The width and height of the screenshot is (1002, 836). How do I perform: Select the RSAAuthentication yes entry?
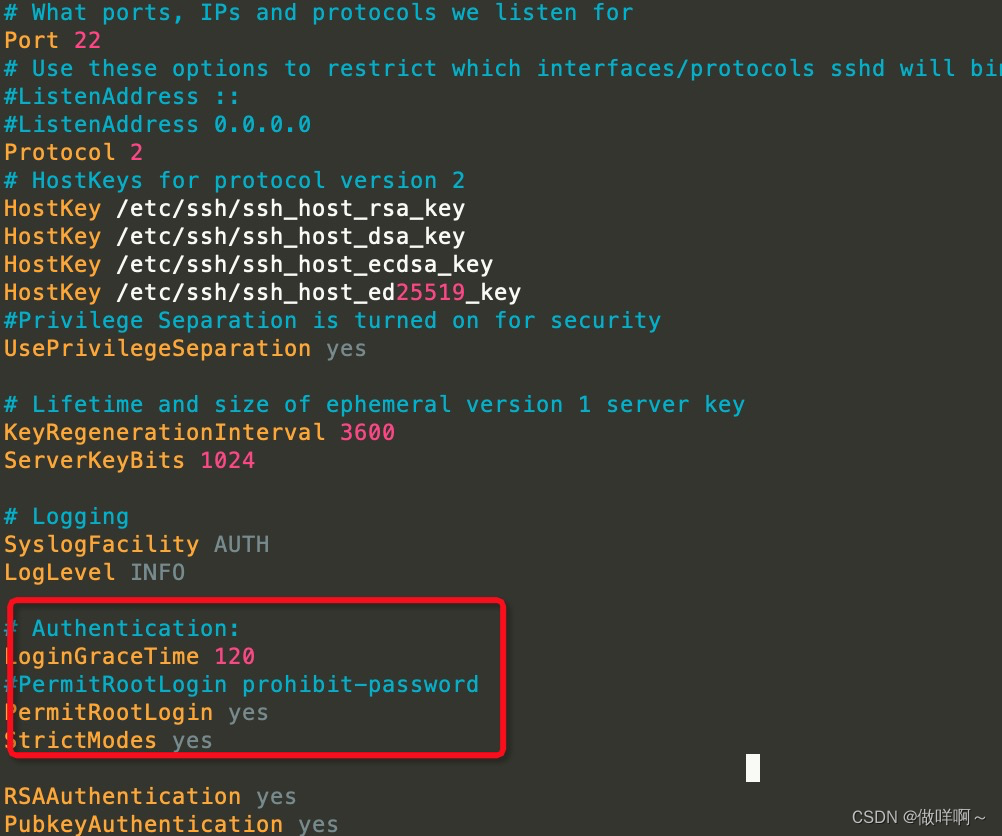(150, 796)
